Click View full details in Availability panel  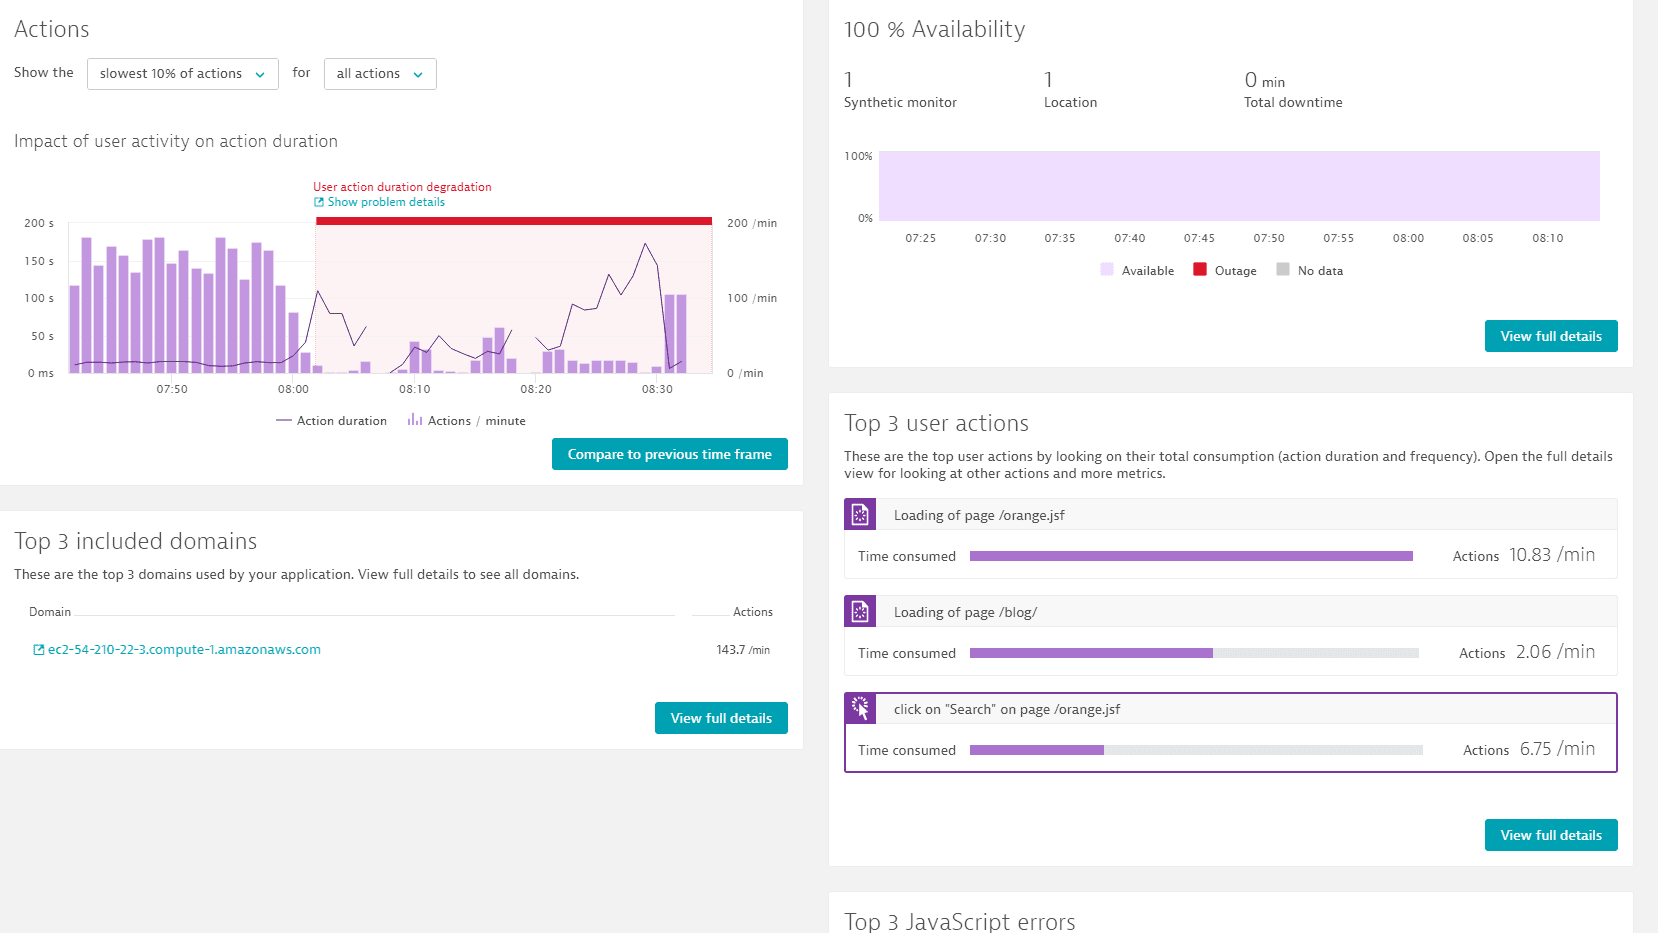tap(1551, 336)
